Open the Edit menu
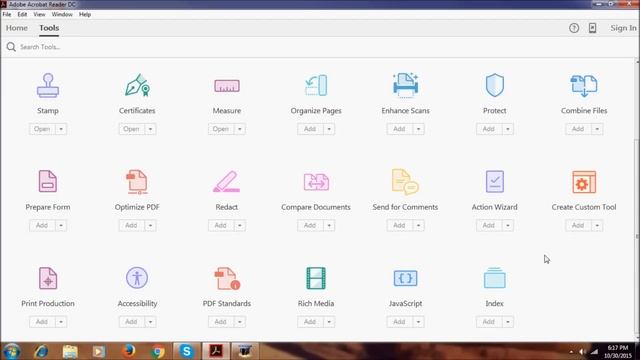 point(22,14)
